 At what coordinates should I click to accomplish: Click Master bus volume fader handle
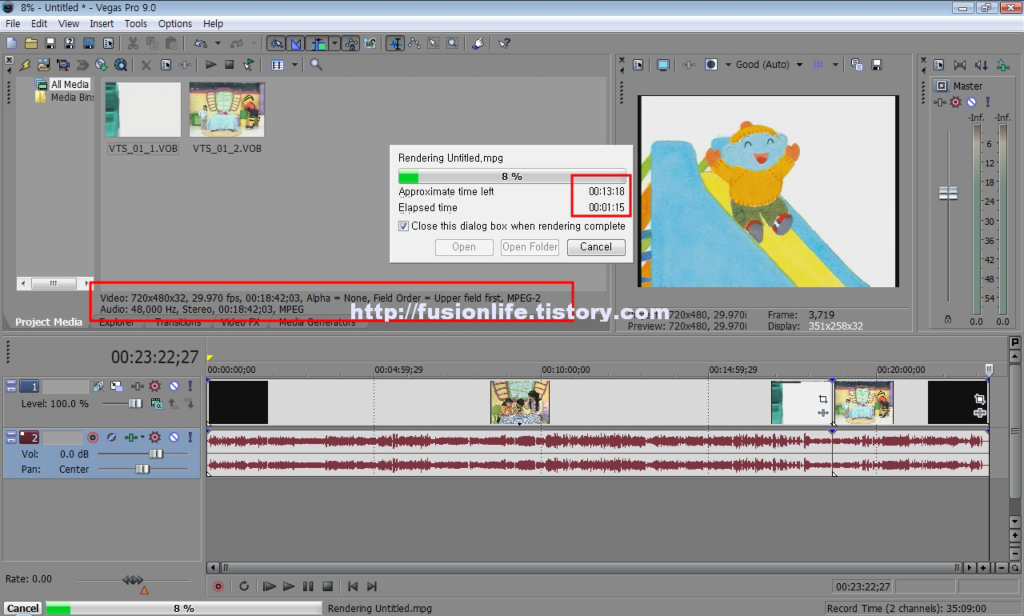pos(948,193)
